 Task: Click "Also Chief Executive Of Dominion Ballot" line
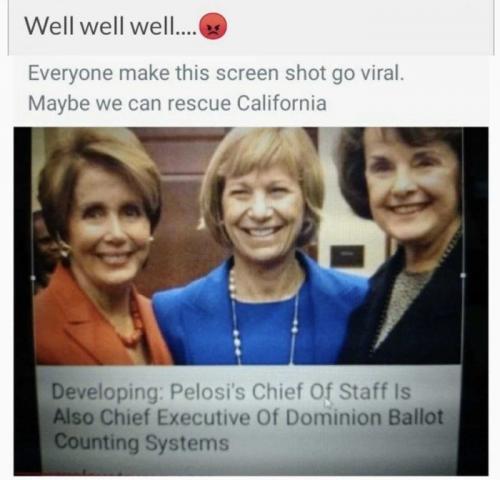pos(248,417)
